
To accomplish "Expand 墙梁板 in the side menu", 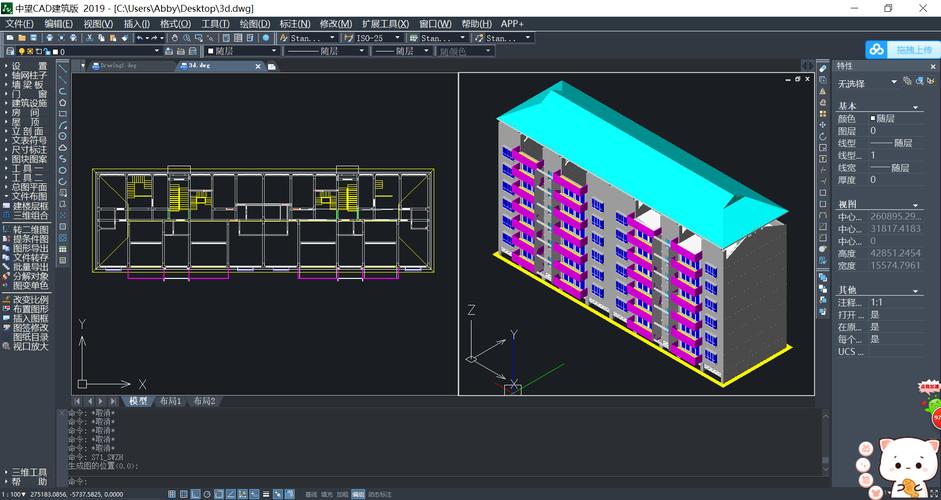I will click(26, 85).
